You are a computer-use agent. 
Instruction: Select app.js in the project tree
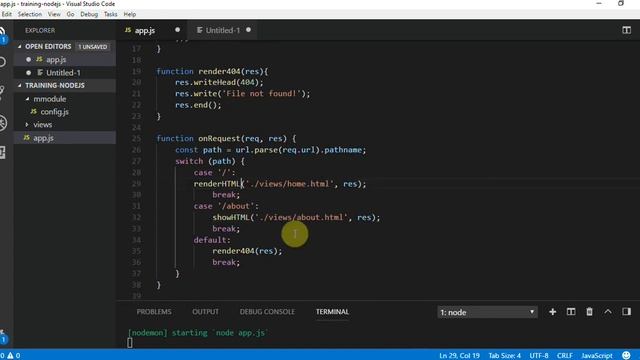point(65,138)
